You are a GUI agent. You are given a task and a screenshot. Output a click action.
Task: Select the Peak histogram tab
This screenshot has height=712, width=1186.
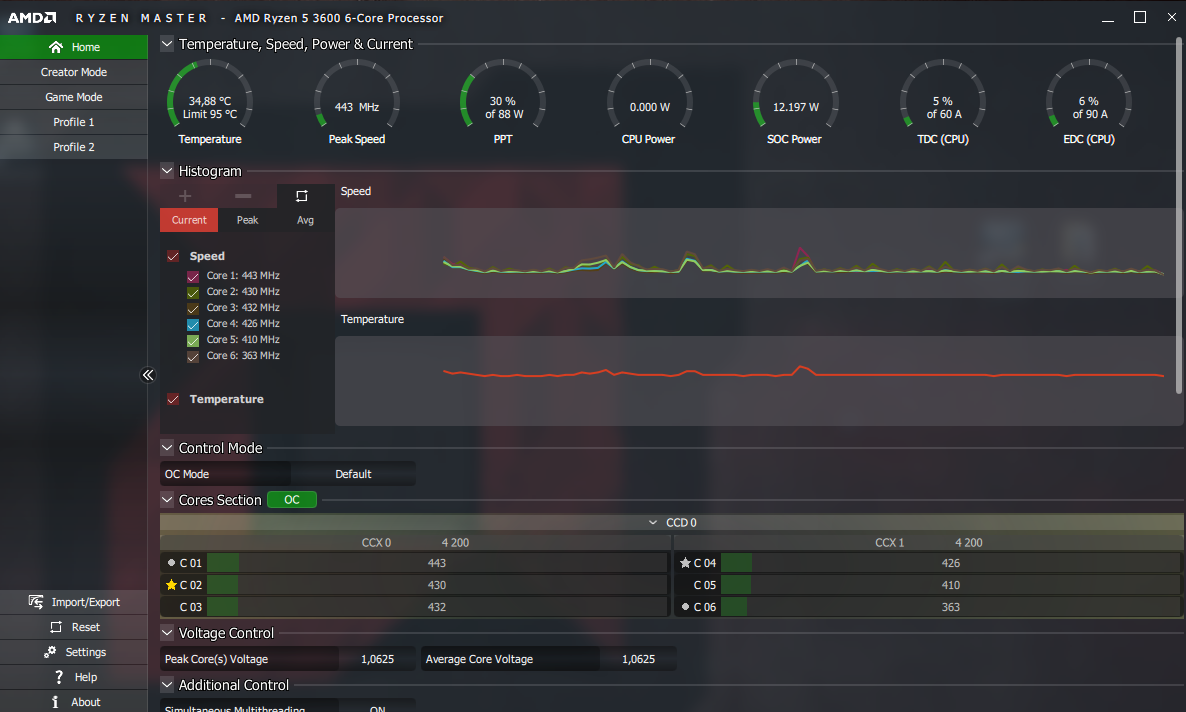click(x=247, y=220)
